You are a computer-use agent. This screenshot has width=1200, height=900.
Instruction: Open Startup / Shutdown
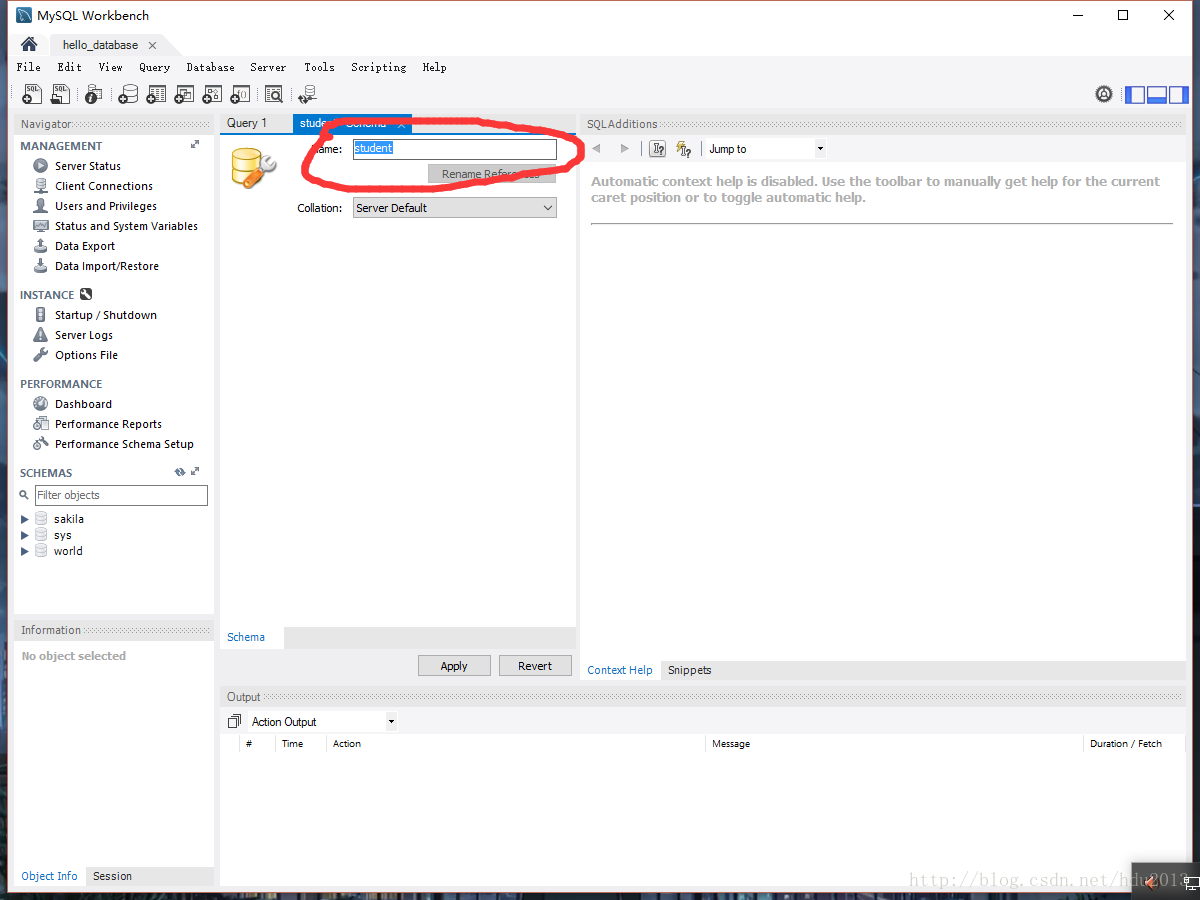(x=106, y=315)
